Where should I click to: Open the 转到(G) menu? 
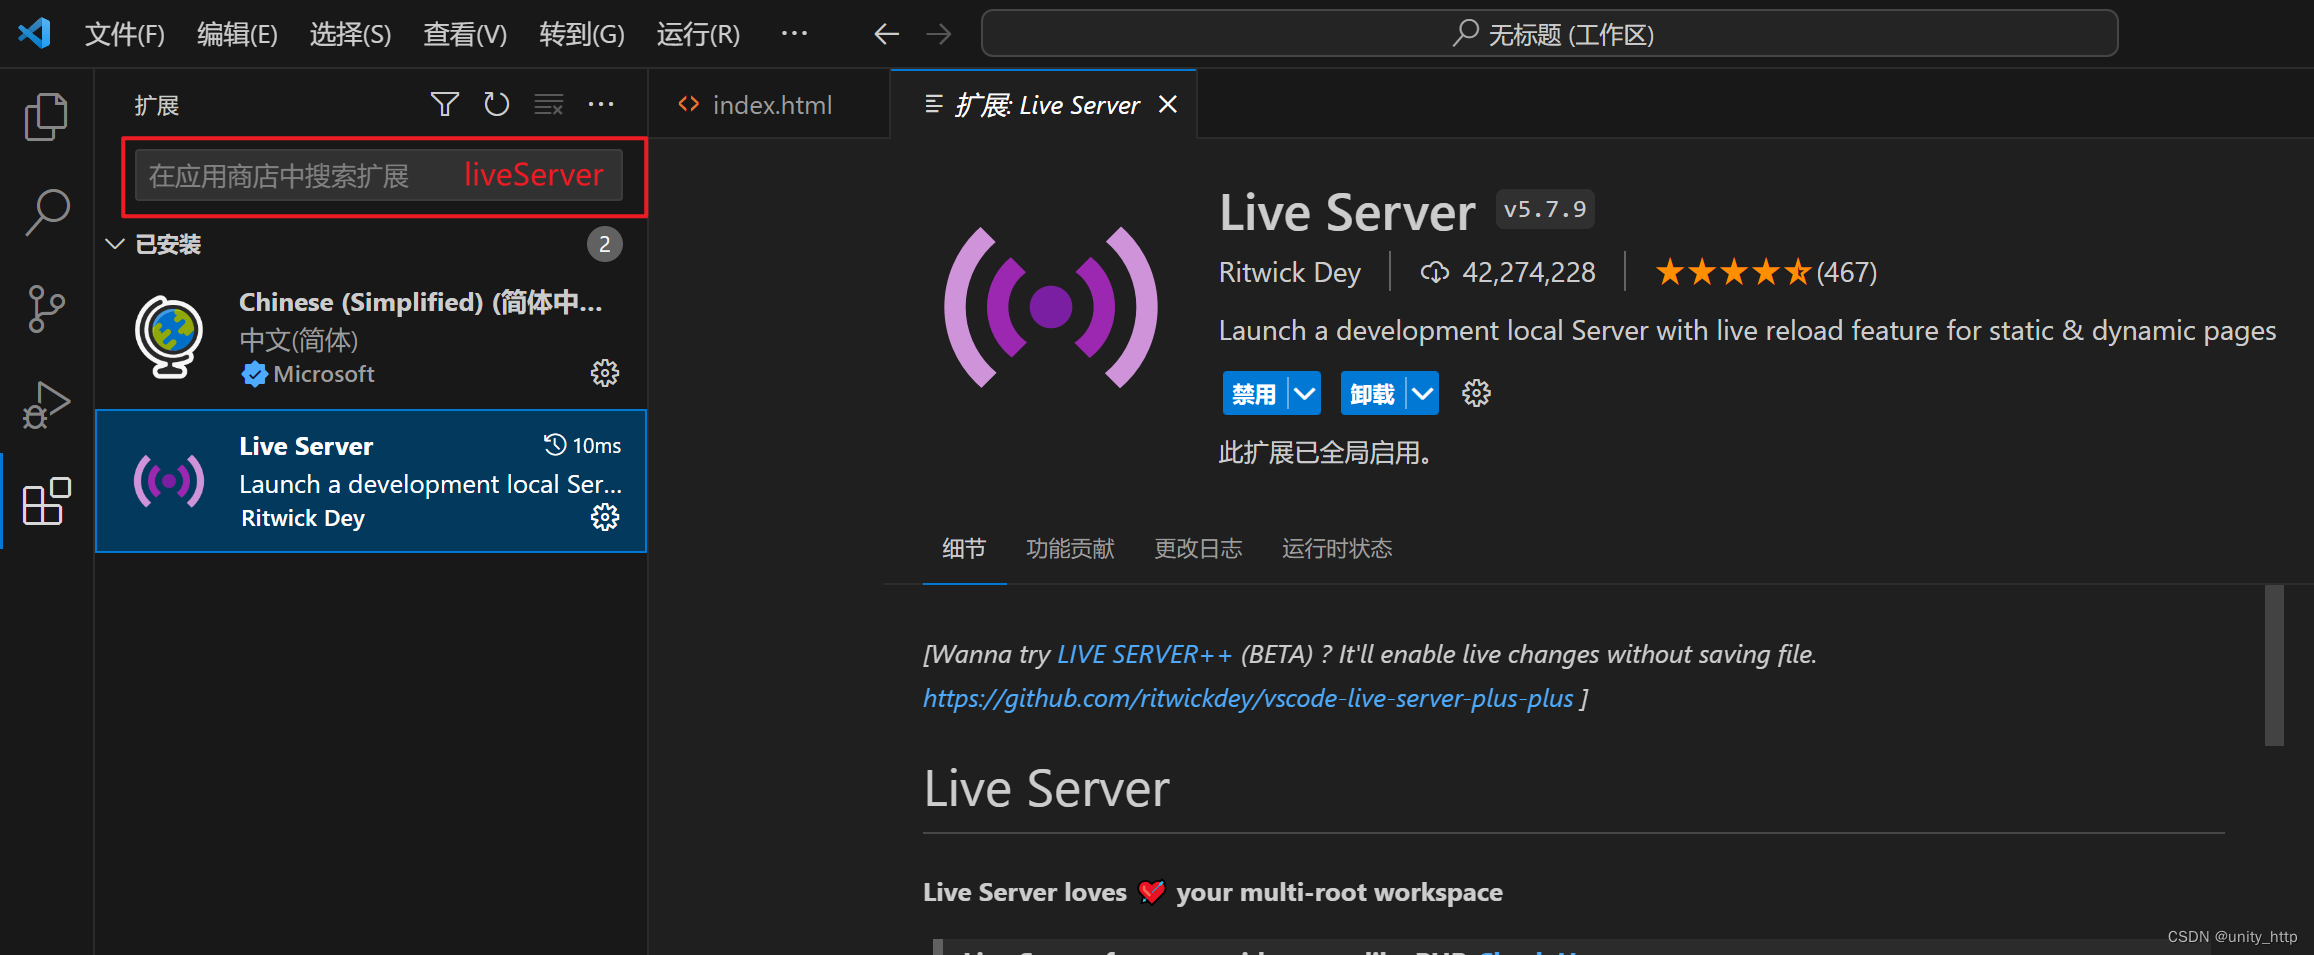[582, 34]
